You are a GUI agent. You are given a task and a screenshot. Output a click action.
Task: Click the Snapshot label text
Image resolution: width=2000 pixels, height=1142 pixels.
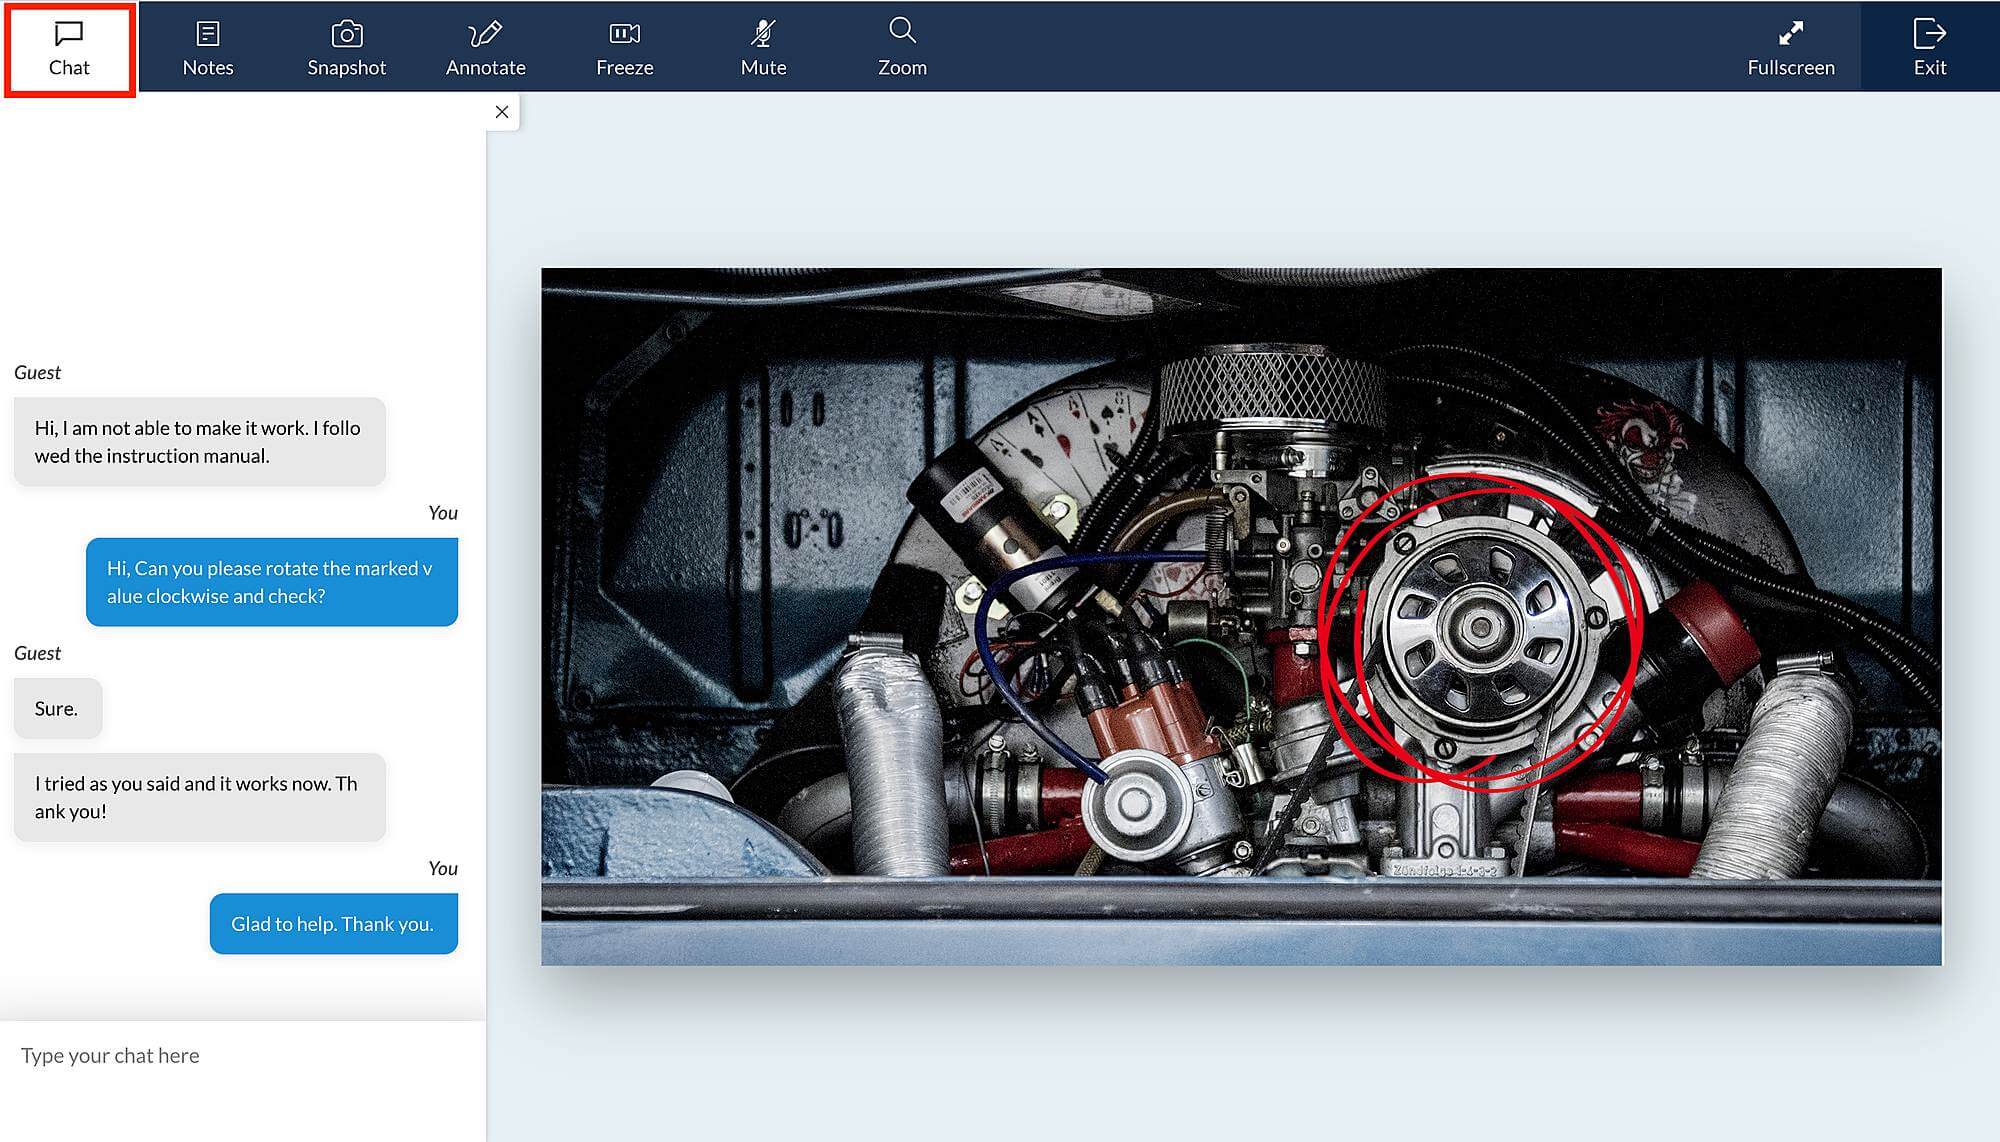click(x=346, y=68)
